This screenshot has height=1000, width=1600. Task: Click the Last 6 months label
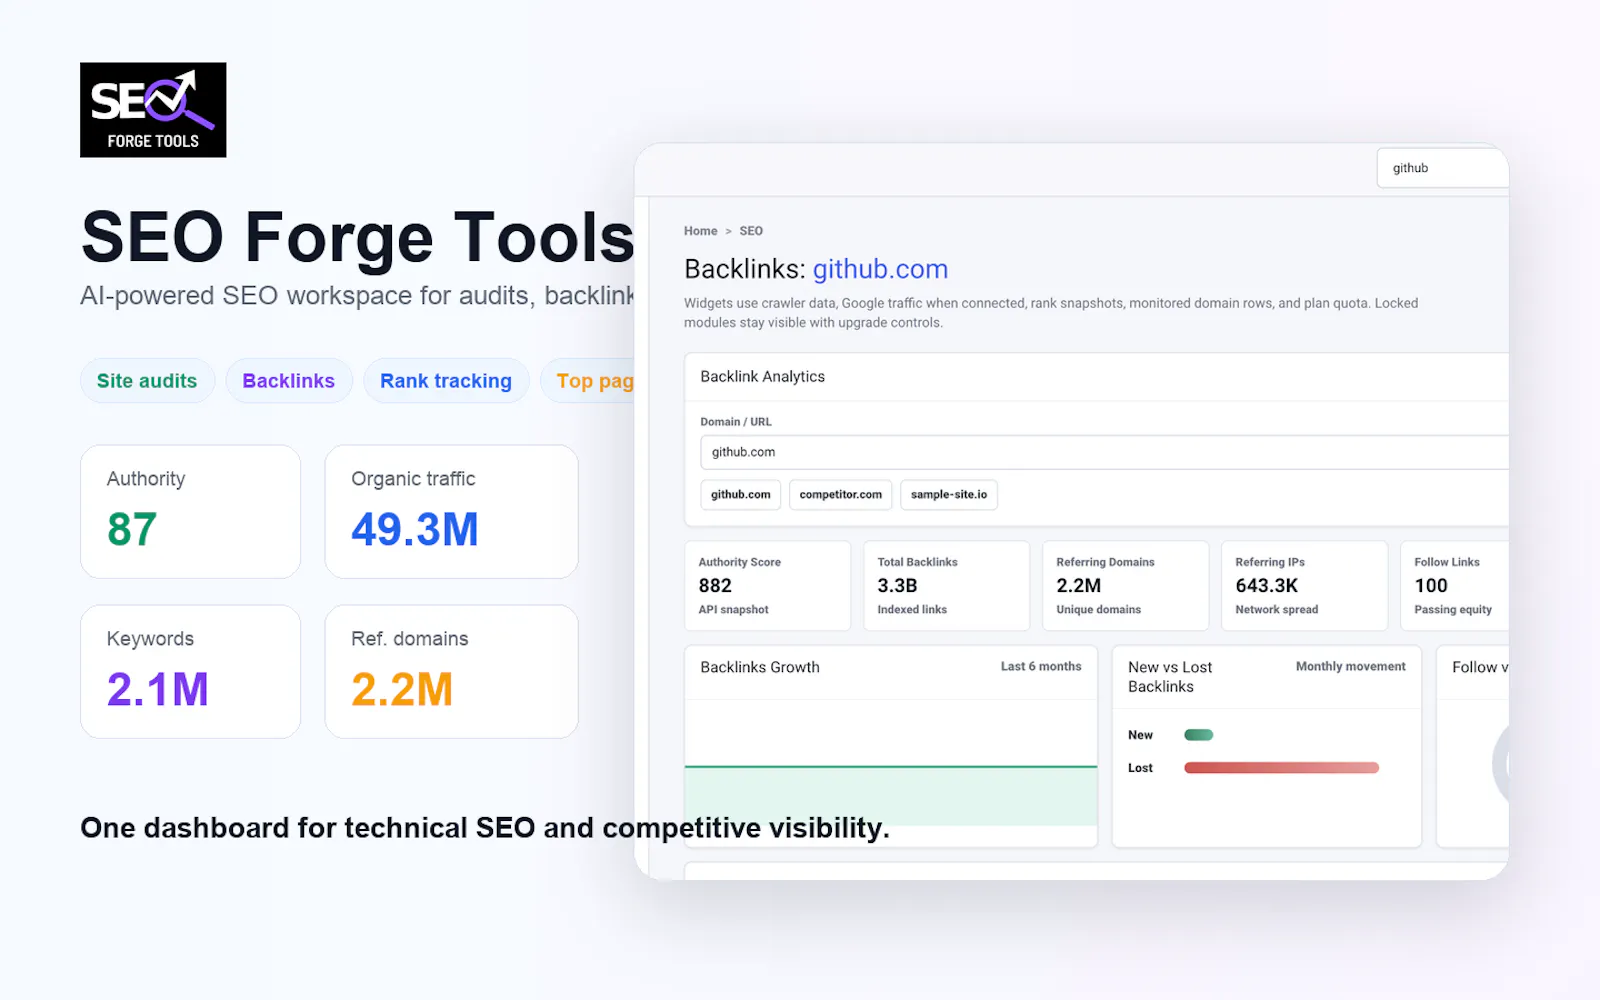[x=1041, y=666]
